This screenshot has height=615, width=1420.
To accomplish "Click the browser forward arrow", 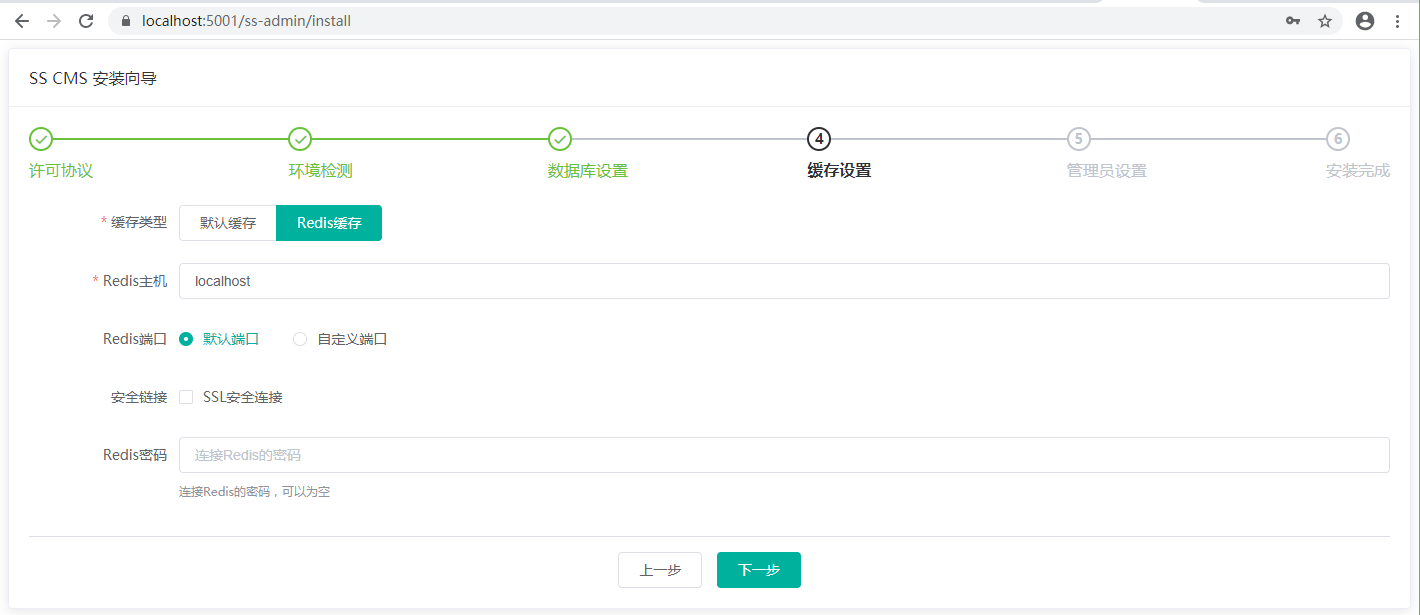I will tap(54, 21).
